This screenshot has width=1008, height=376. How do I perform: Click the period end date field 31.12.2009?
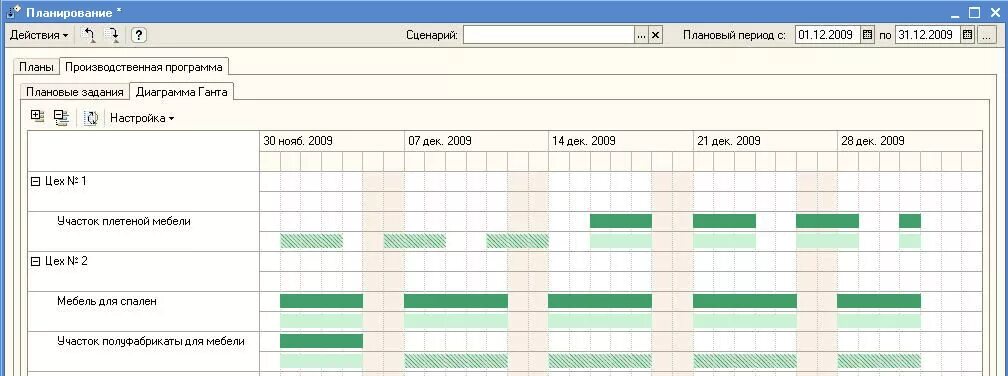pos(928,35)
